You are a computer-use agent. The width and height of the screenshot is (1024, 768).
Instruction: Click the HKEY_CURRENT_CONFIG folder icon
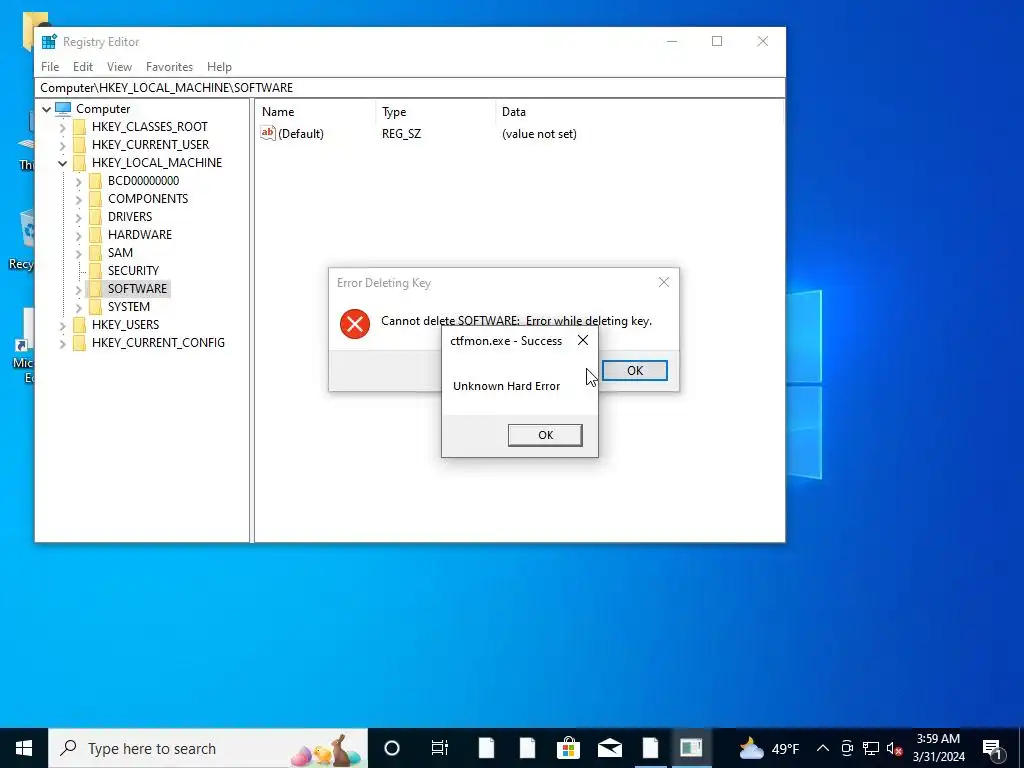tap(80, 343)
